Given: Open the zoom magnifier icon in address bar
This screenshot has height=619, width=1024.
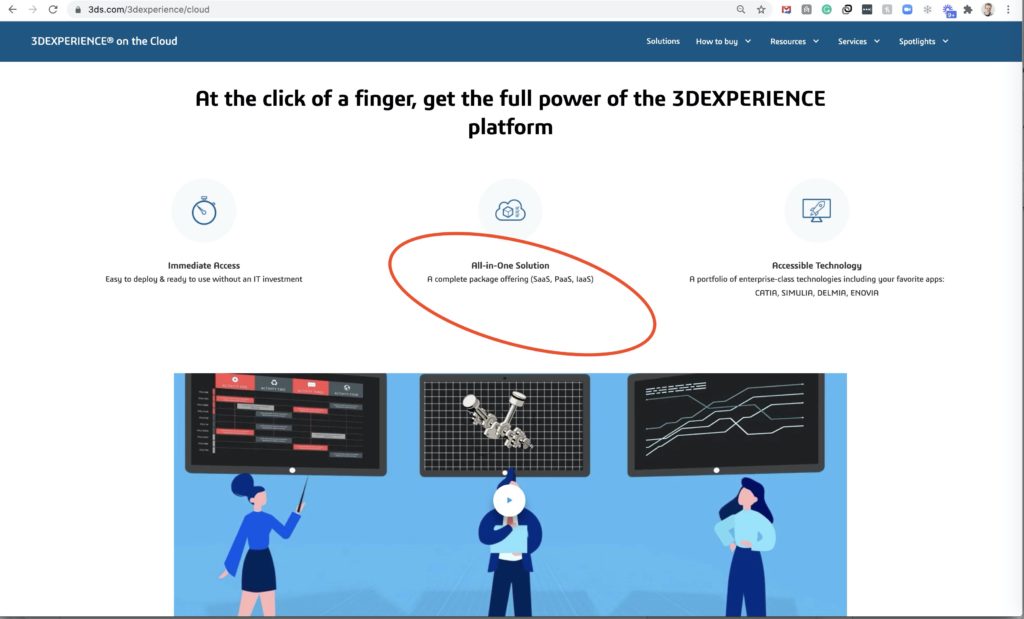Looking at the screenshot, I should click(x=741, y=10).
